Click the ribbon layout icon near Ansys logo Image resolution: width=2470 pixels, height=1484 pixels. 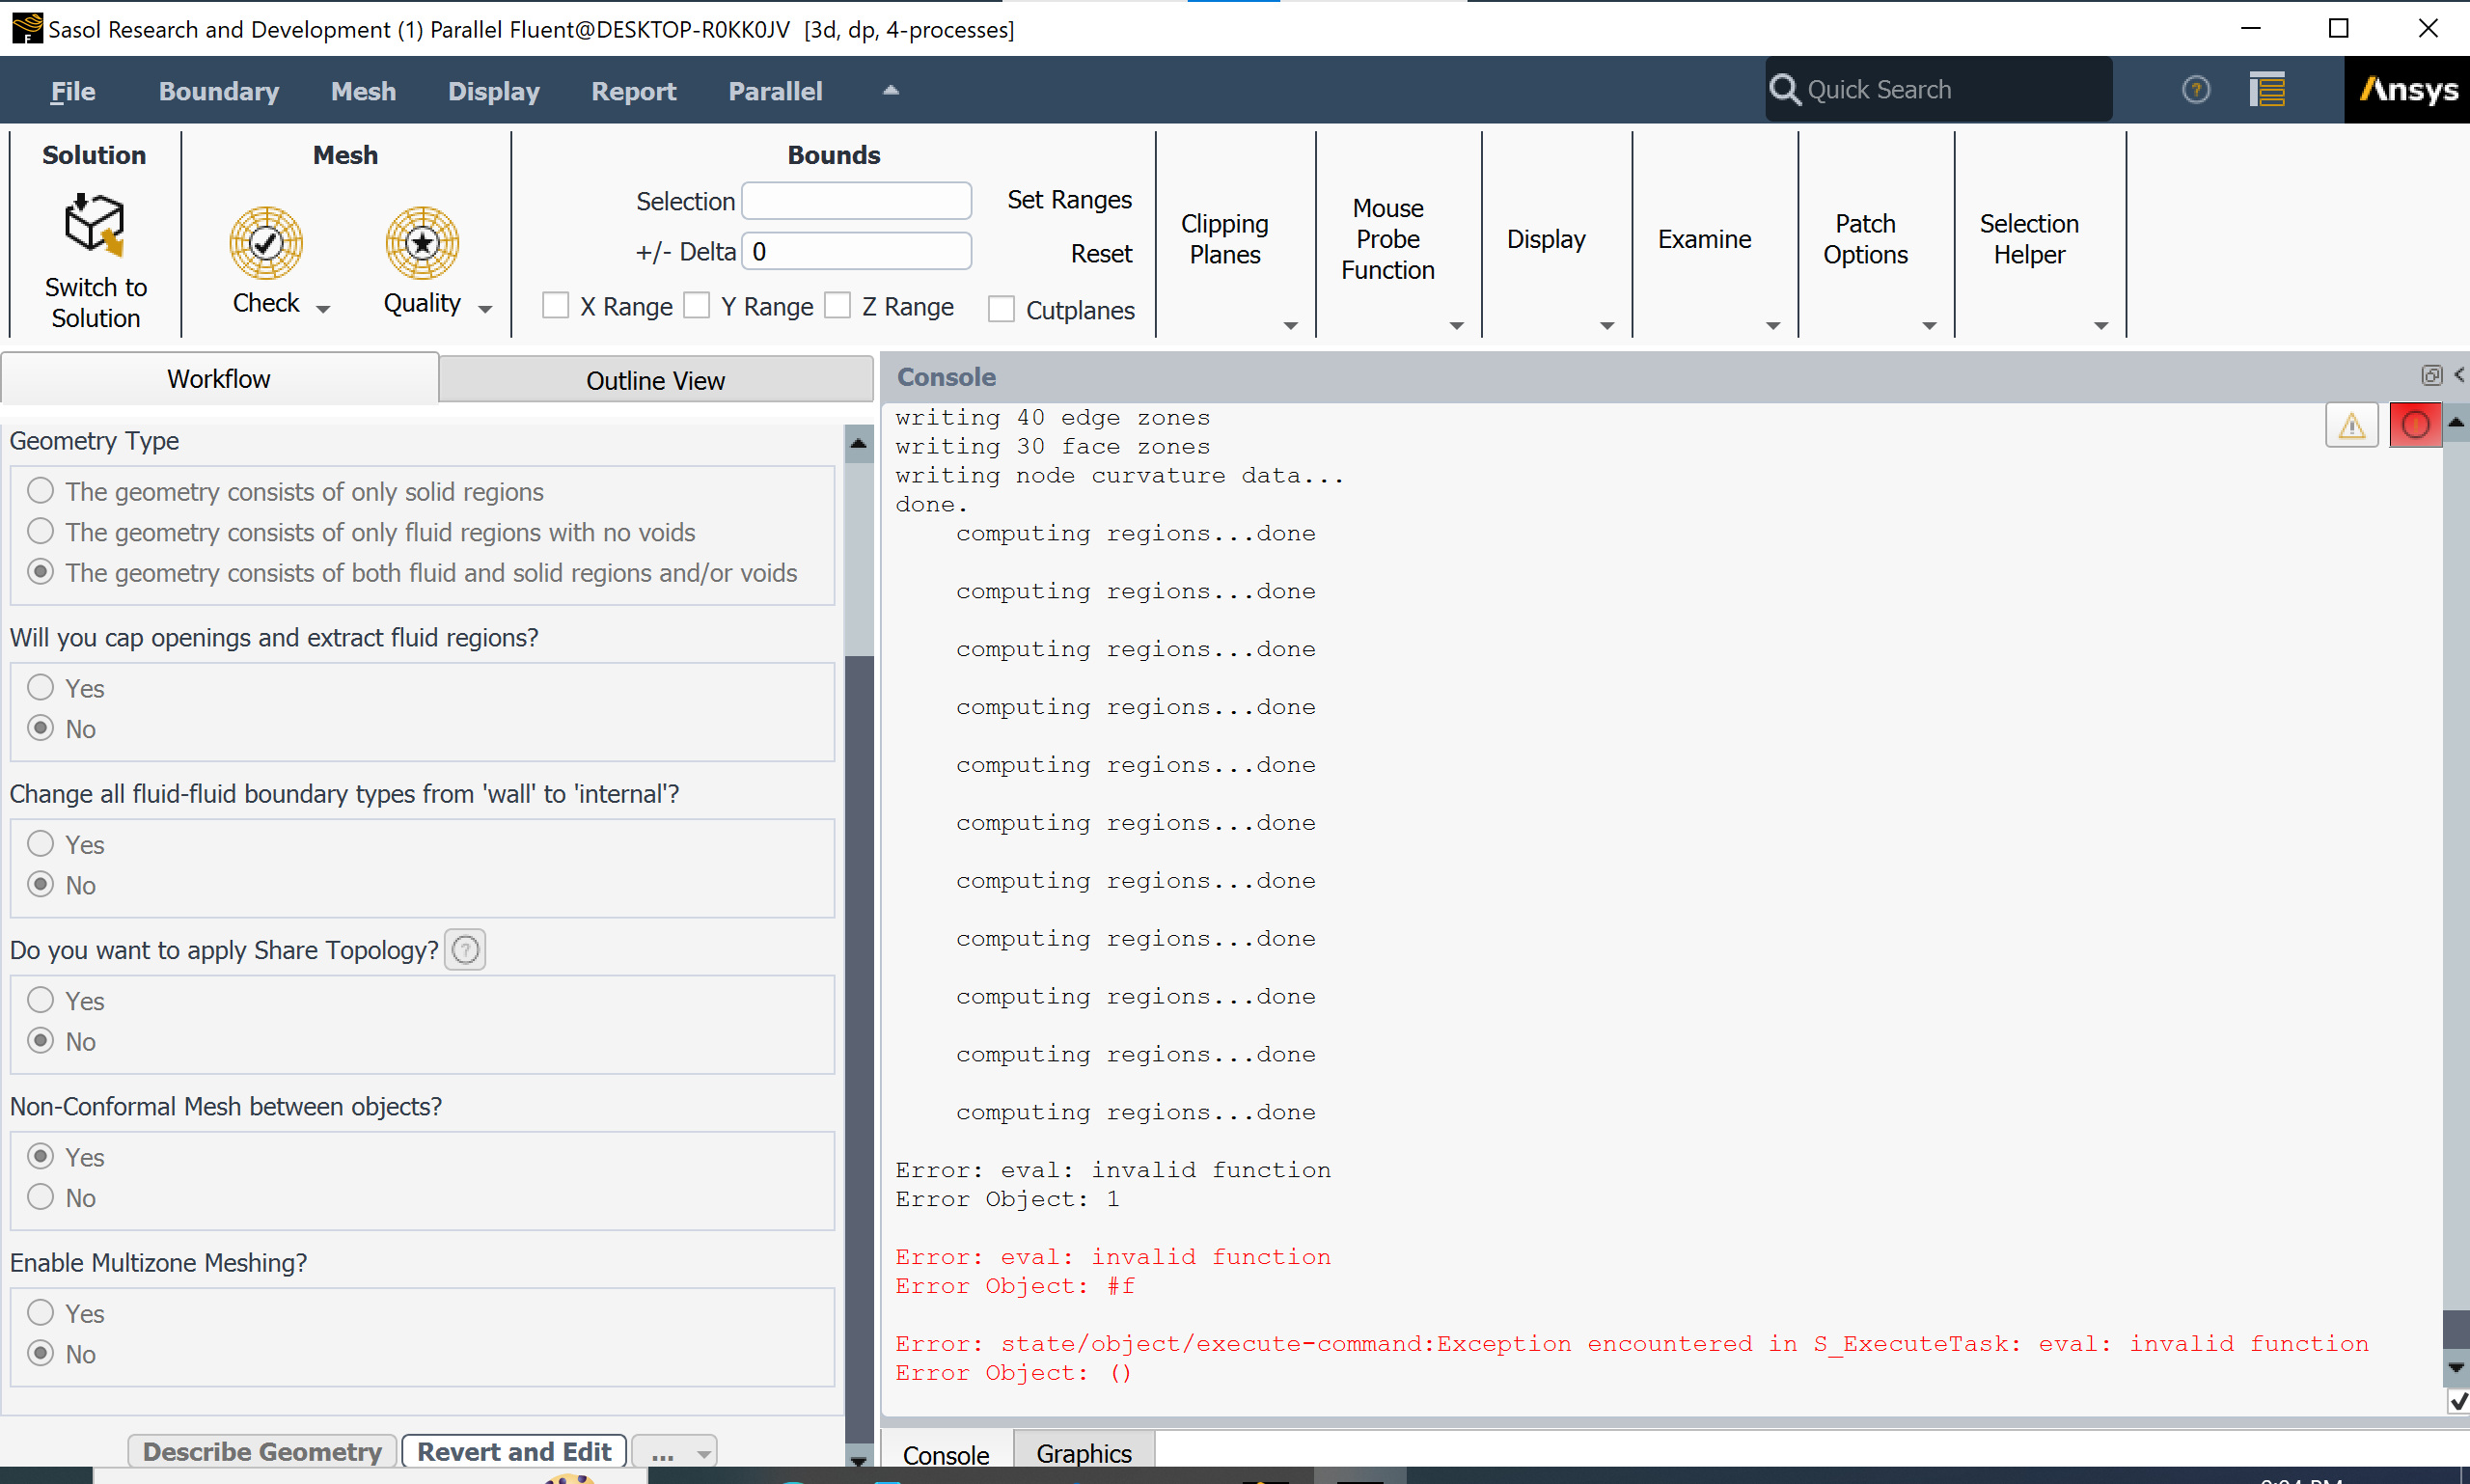pyautogui.click(x=2267, y=90)
